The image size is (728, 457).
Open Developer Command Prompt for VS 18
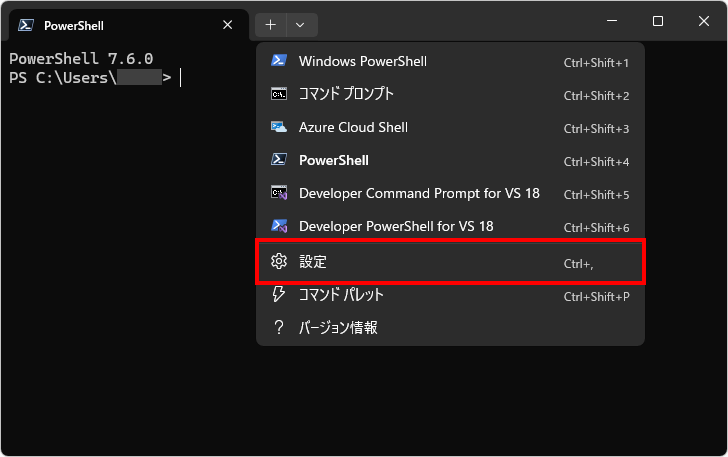[x=450, y=193]
